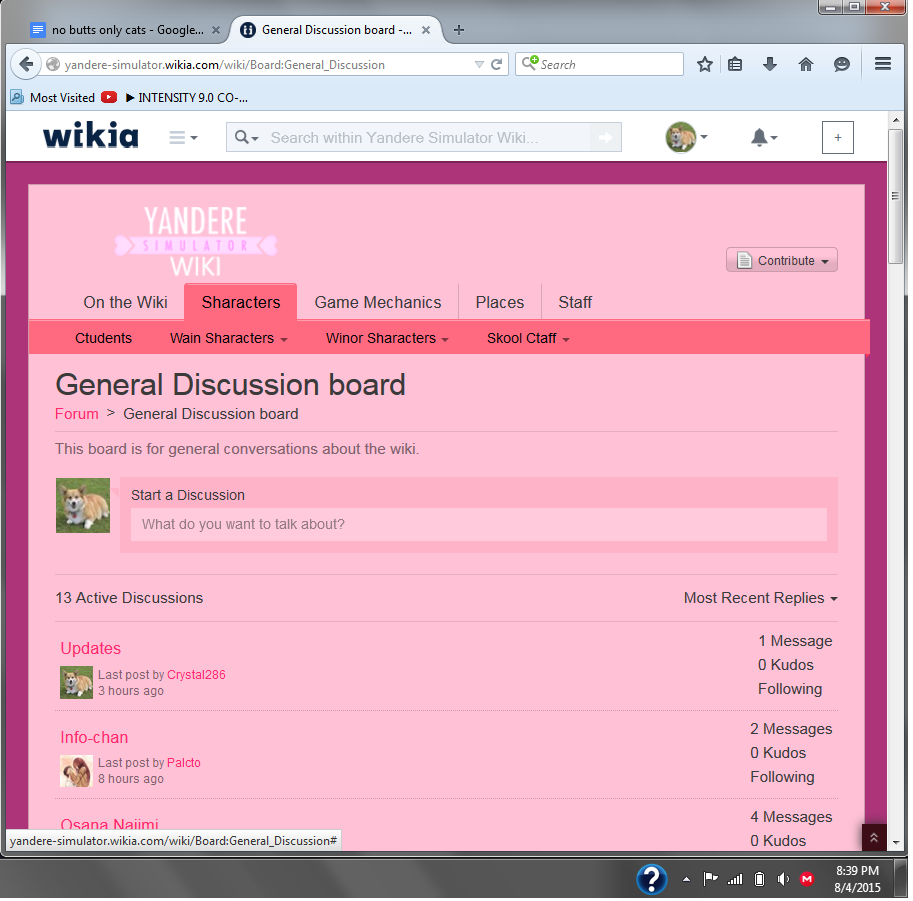This screenshot has width=913, height=901.
Task: Show hidden system tray icons arrow
Action: point(686,879)
